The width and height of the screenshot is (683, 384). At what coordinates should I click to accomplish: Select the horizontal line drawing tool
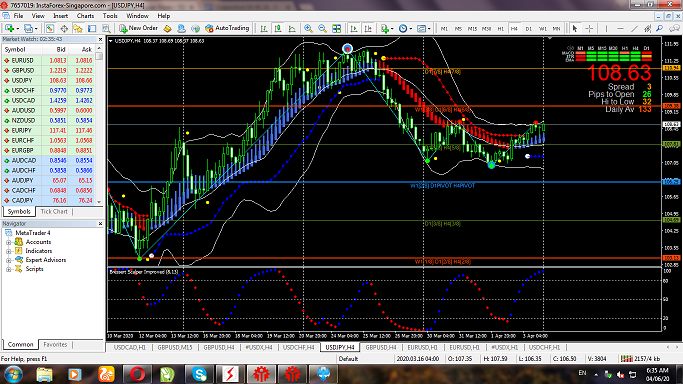click(620, 28)
